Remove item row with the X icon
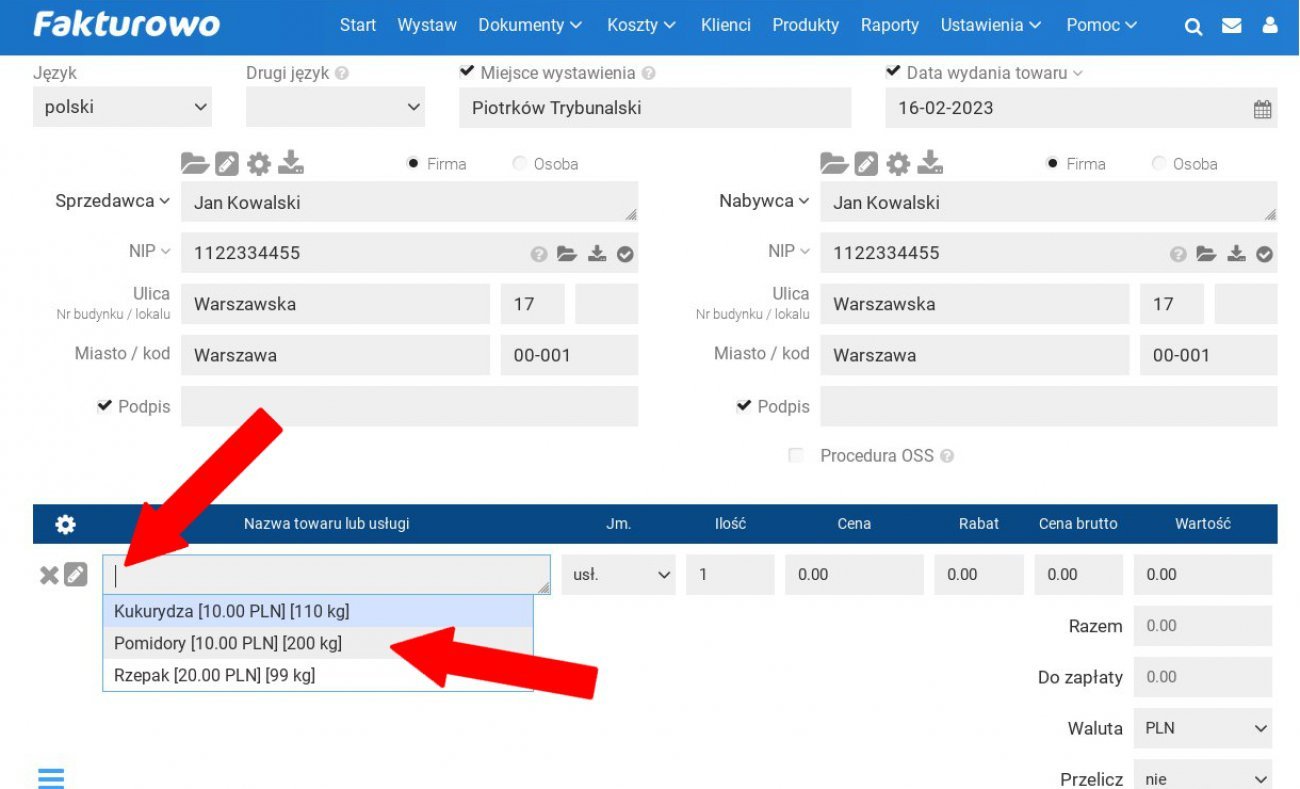The width and height of the screenshot is (1300, 789). click(48, 575)
